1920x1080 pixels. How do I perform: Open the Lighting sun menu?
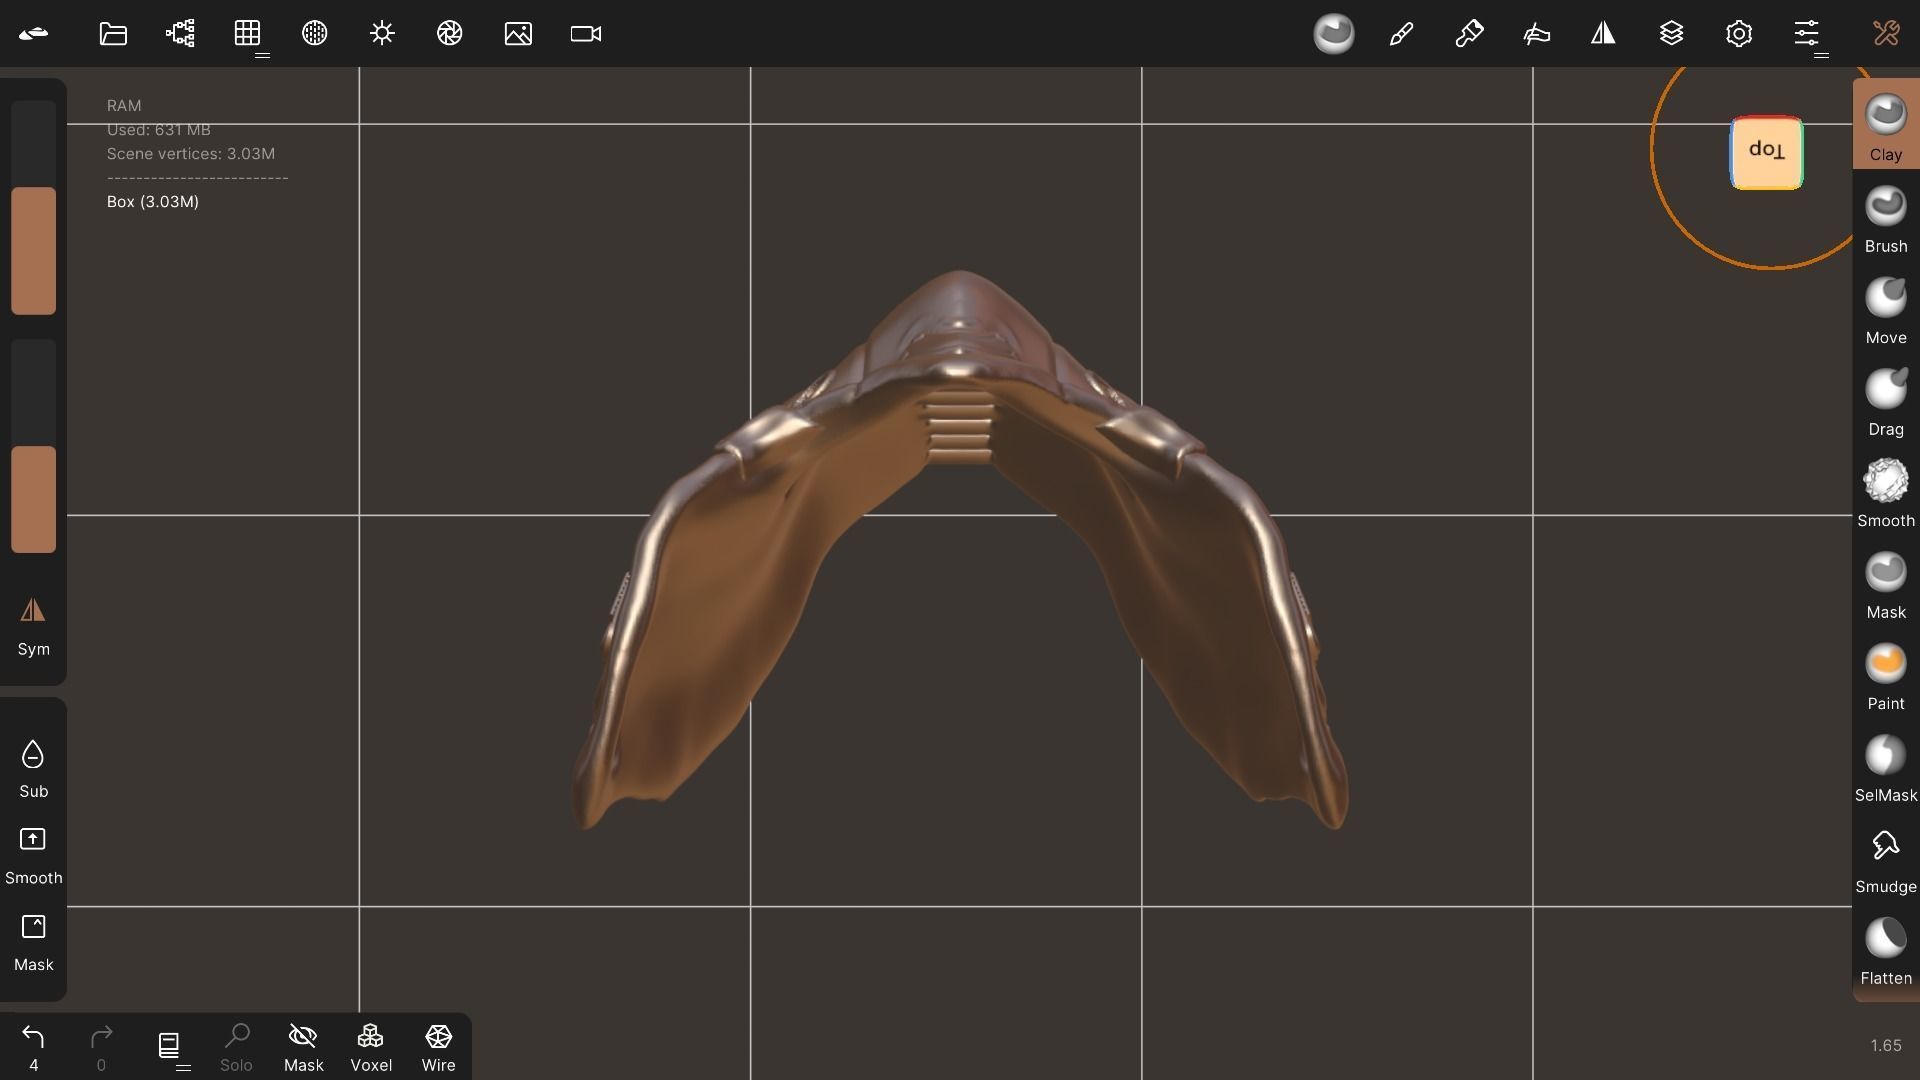(382, 34)
